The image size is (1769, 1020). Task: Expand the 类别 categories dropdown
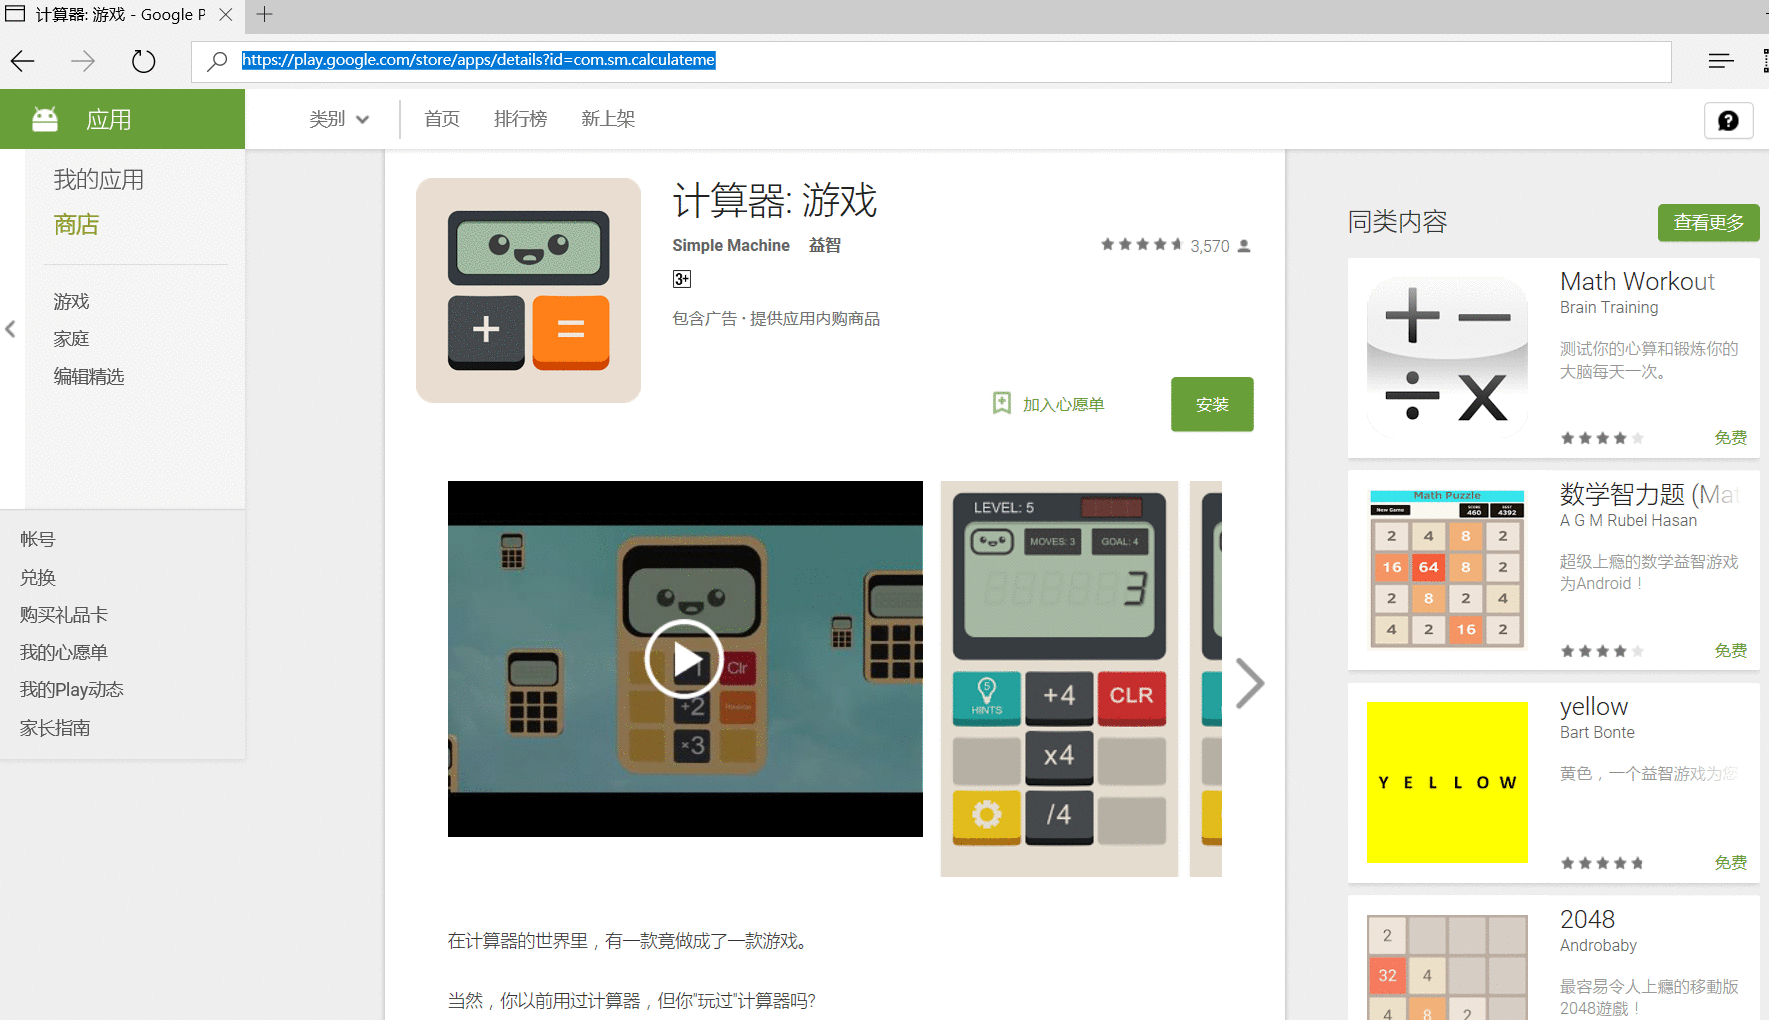(339, 120)
